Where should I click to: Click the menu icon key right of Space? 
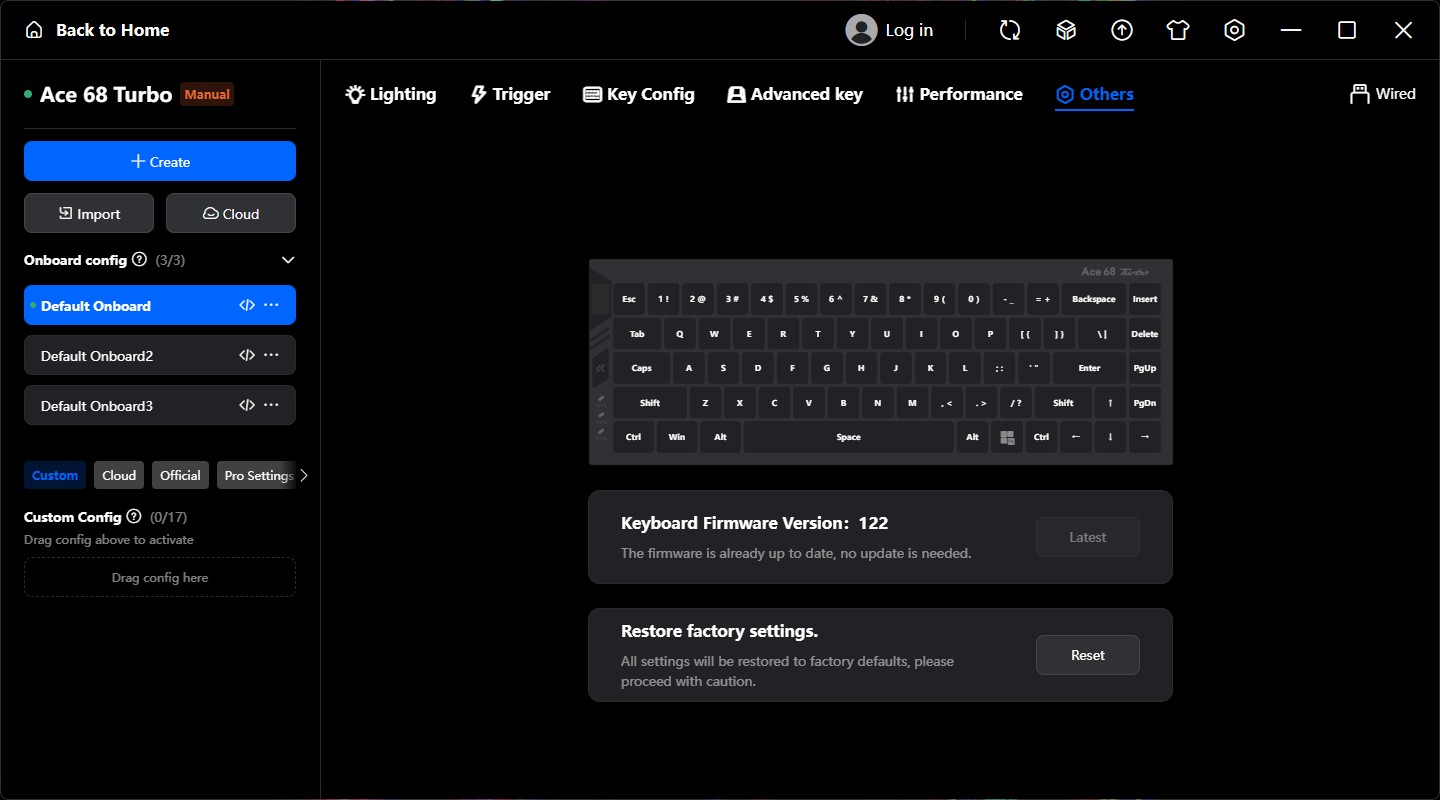(1007, 437)
